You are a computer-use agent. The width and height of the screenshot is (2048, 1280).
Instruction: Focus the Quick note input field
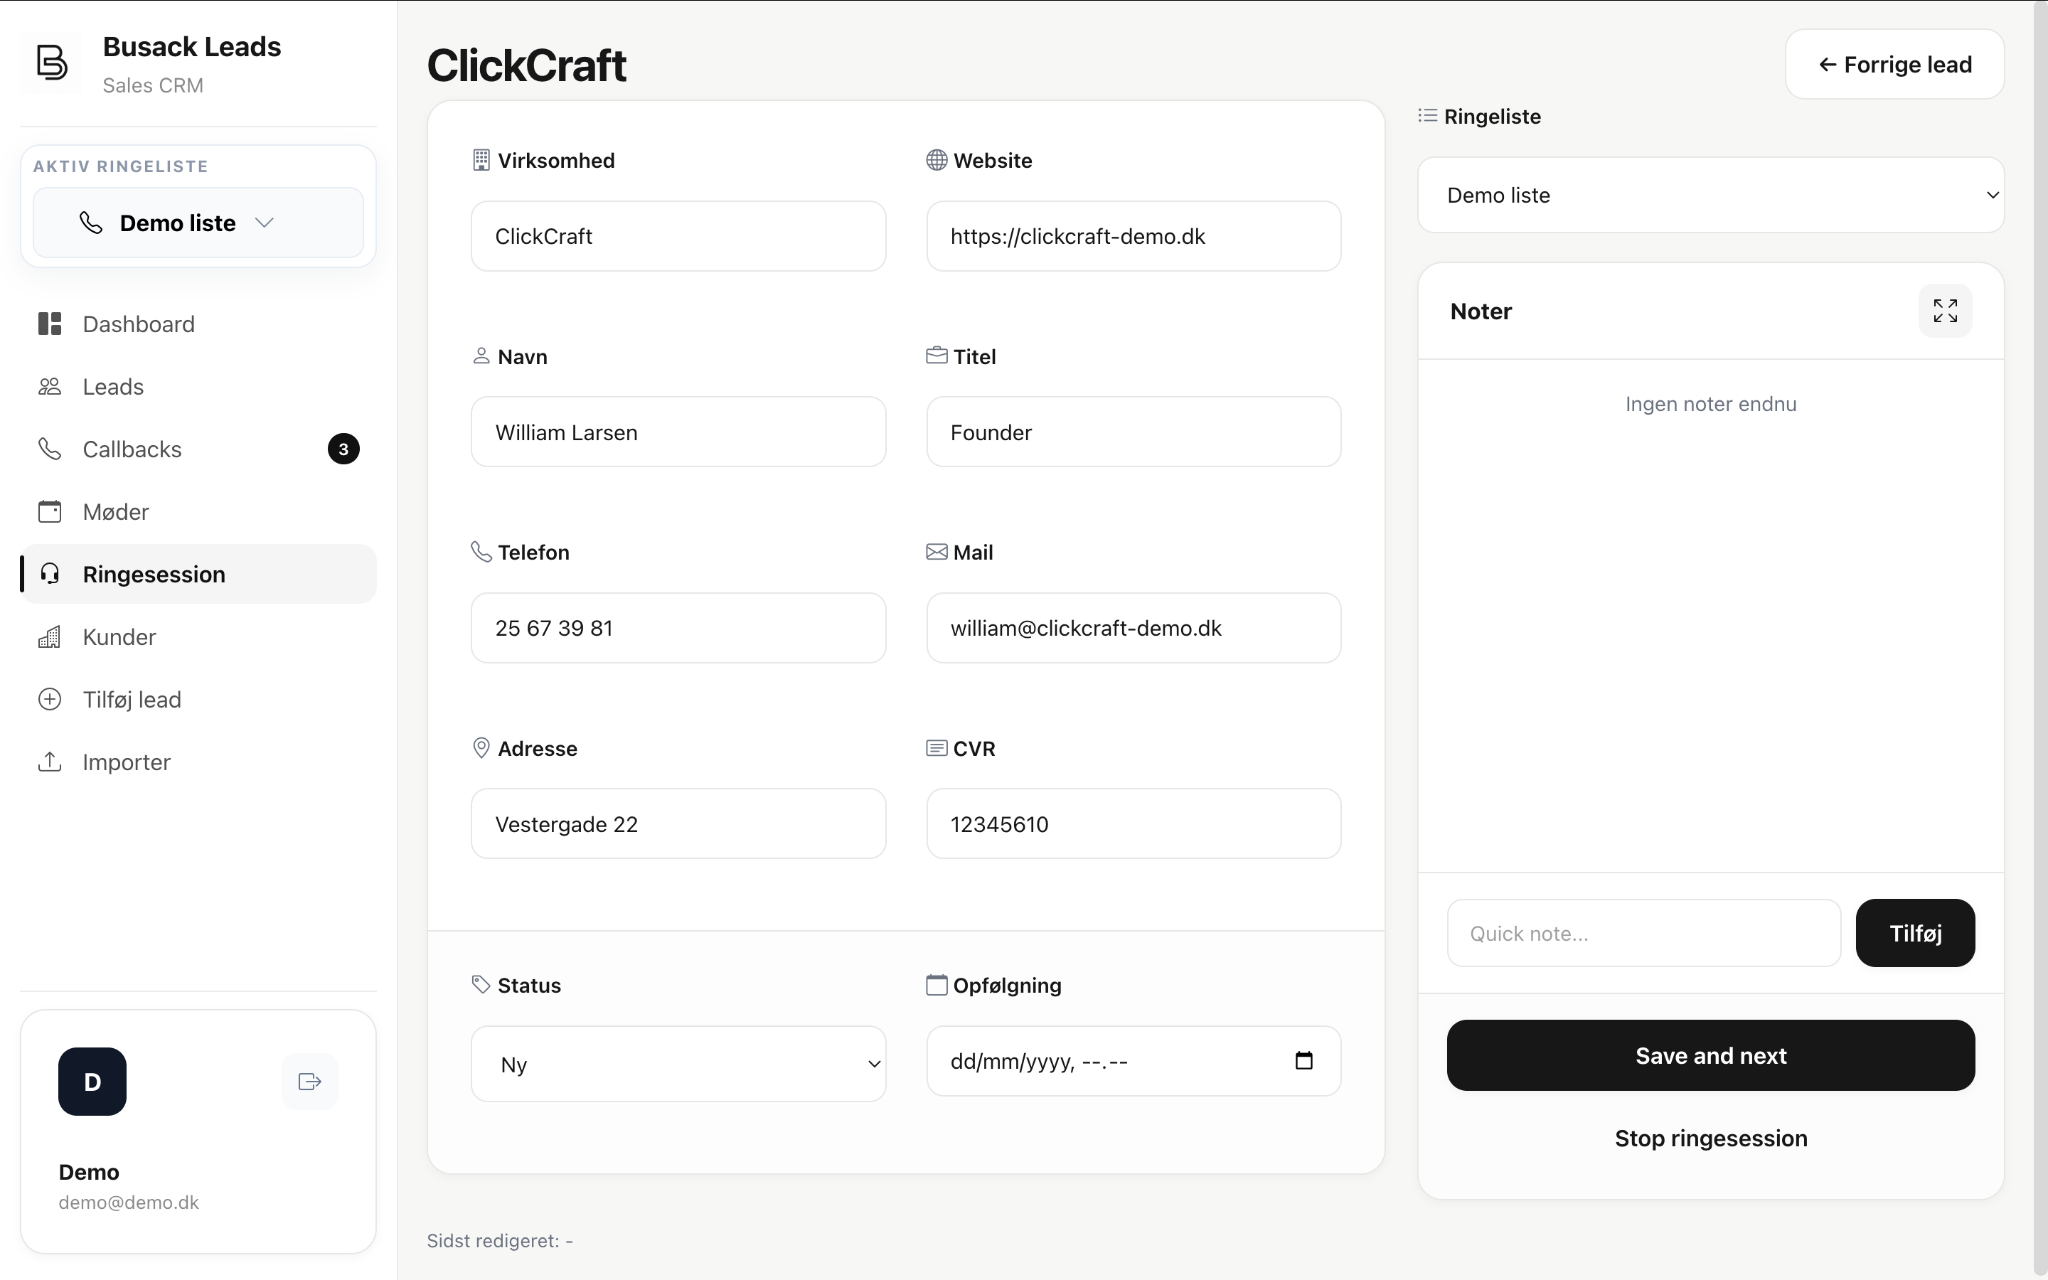pos(1644,933)
